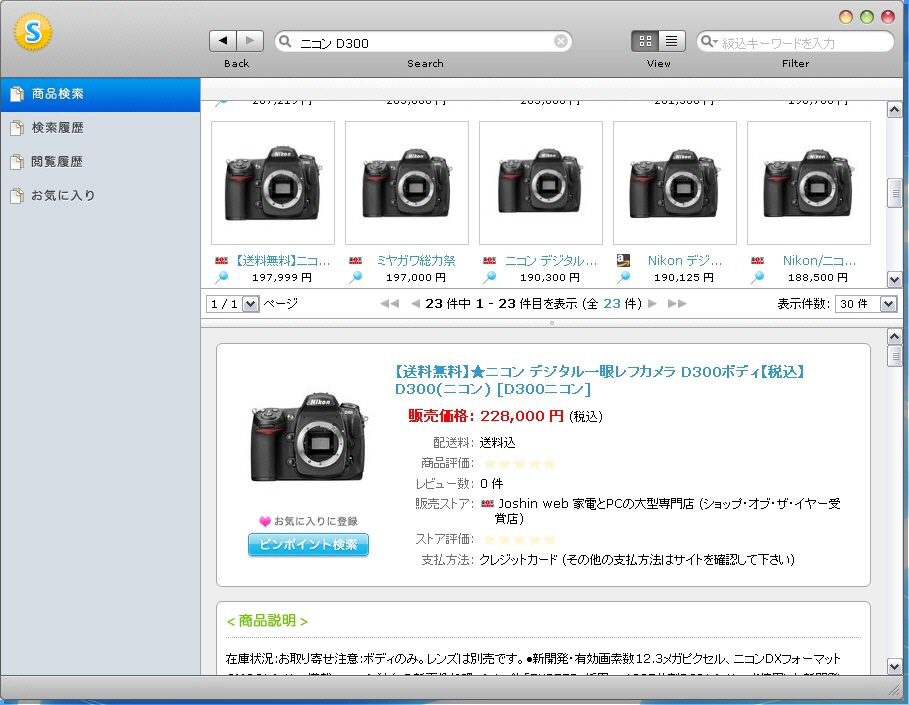Clear the search field with the X button
The height and width of the screenshot is (705, 909).
[x=561, y=41]
